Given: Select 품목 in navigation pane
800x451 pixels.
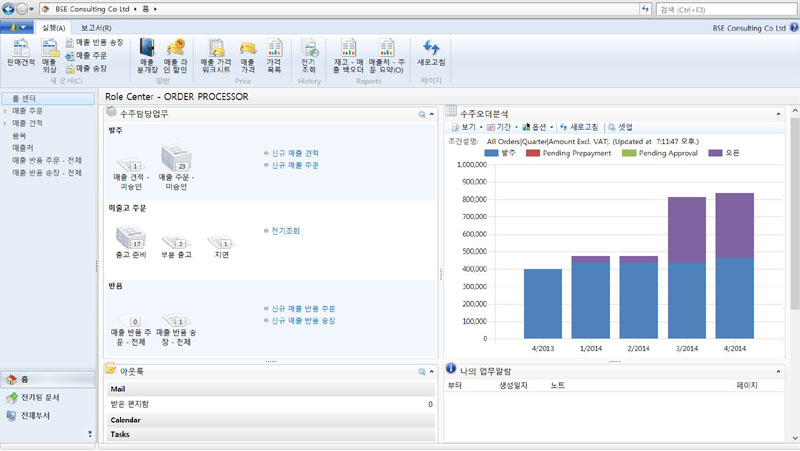Looking at the screenshot, I should click(x=19, y=136).
